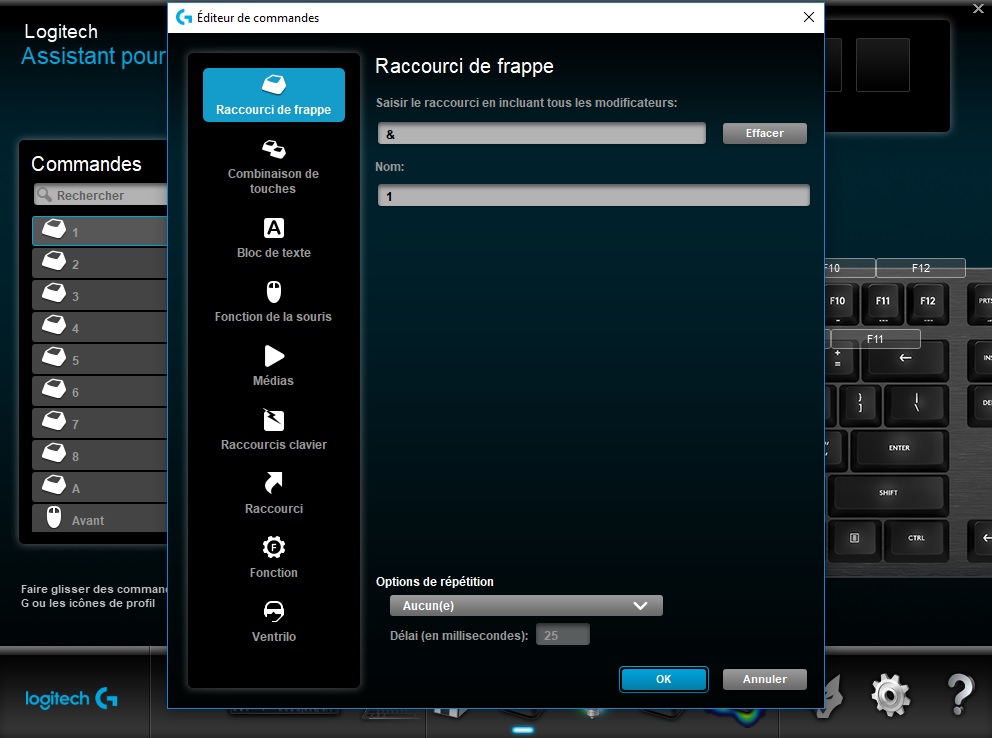Select command 6 in Commandes list

click(99, 391)
